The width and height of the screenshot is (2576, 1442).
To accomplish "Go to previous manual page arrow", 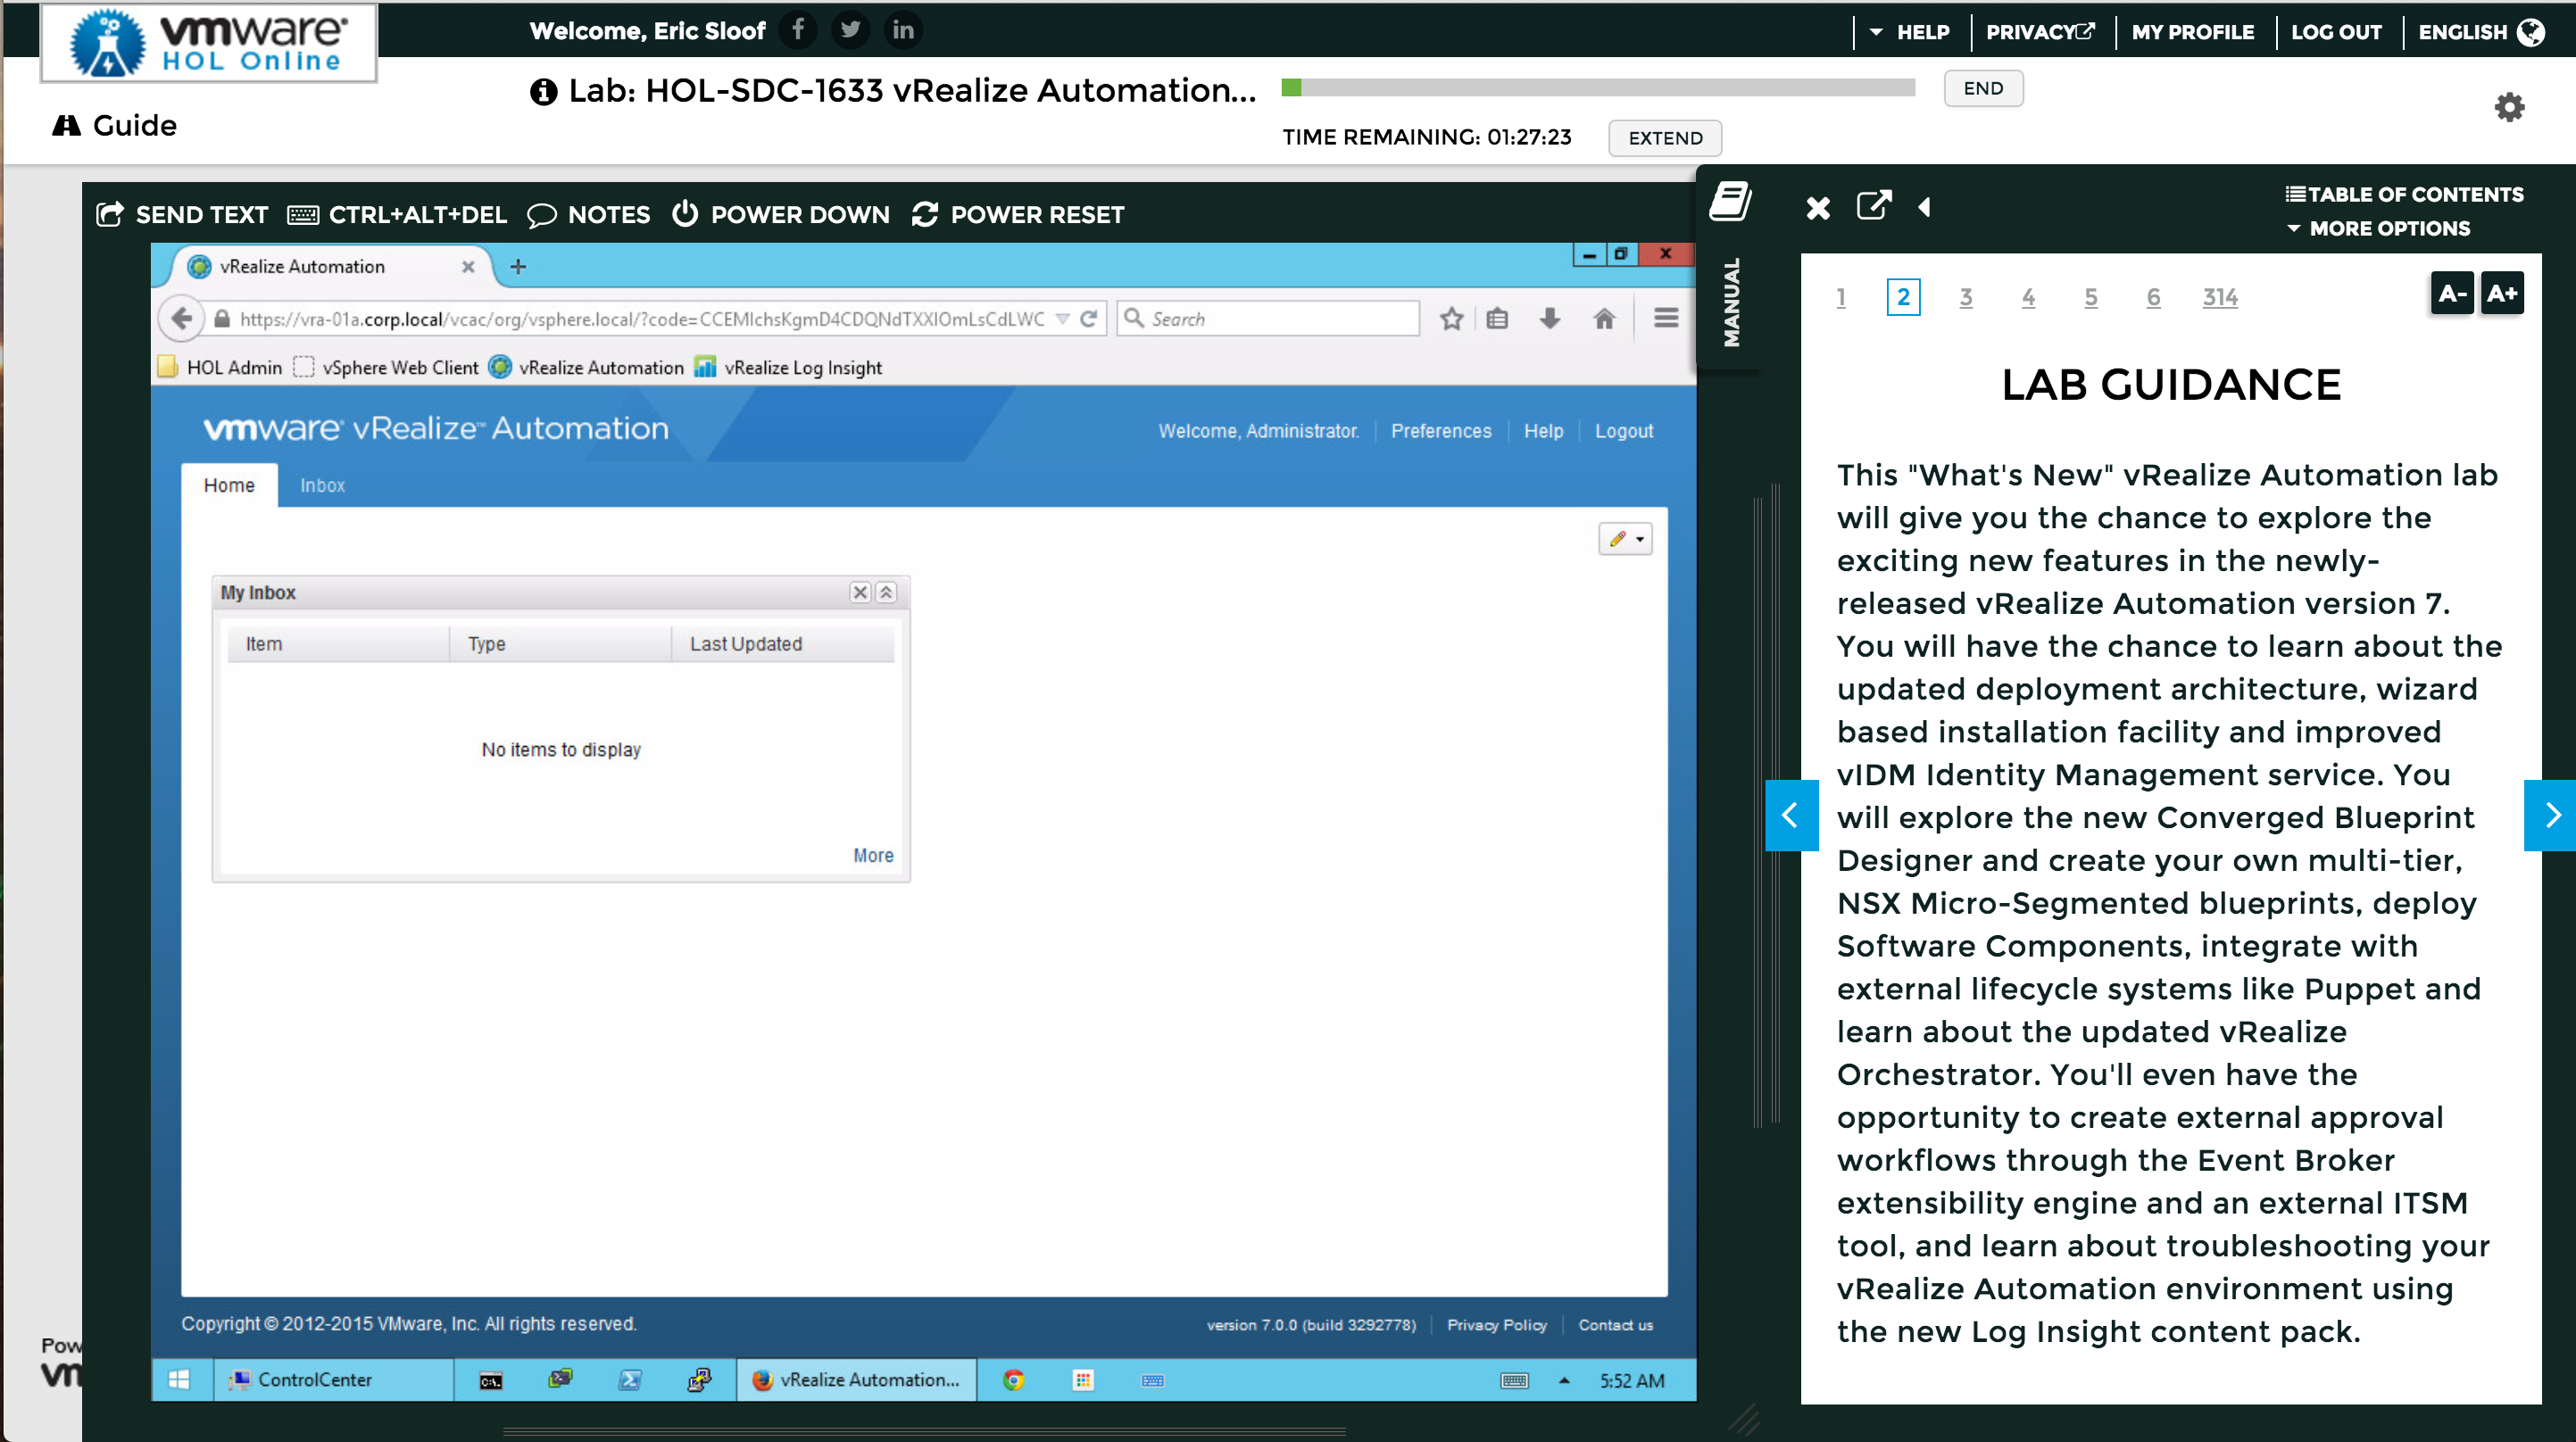I will tap(1791, 816).
